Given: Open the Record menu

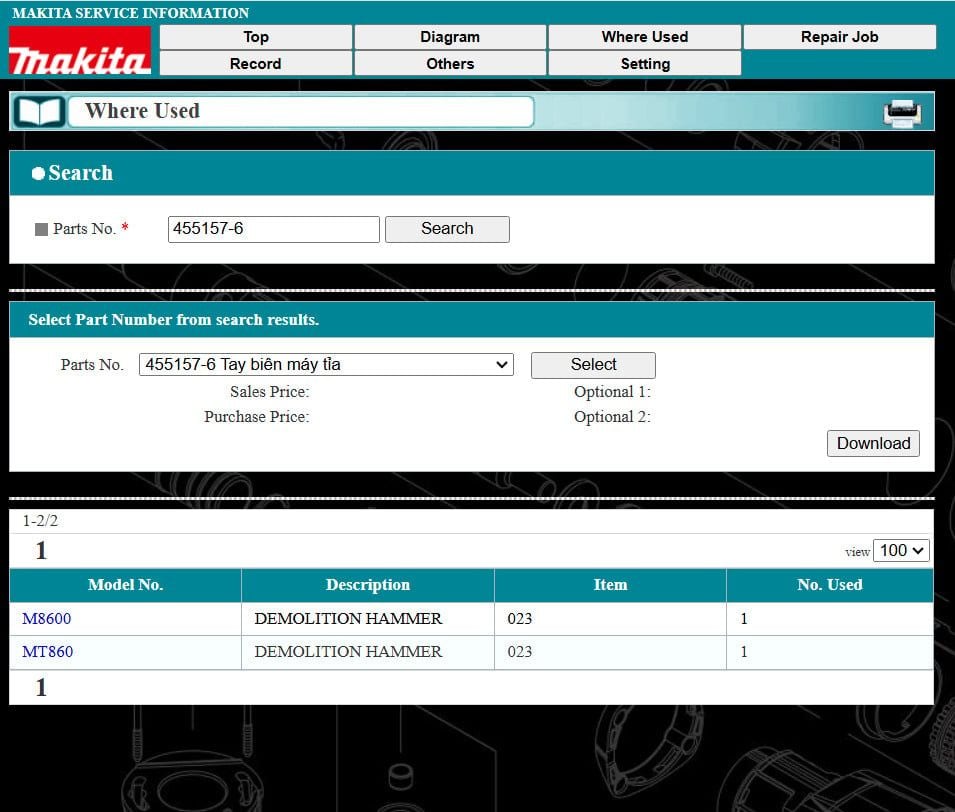Looking at the screenshot, I should (256, 63).
